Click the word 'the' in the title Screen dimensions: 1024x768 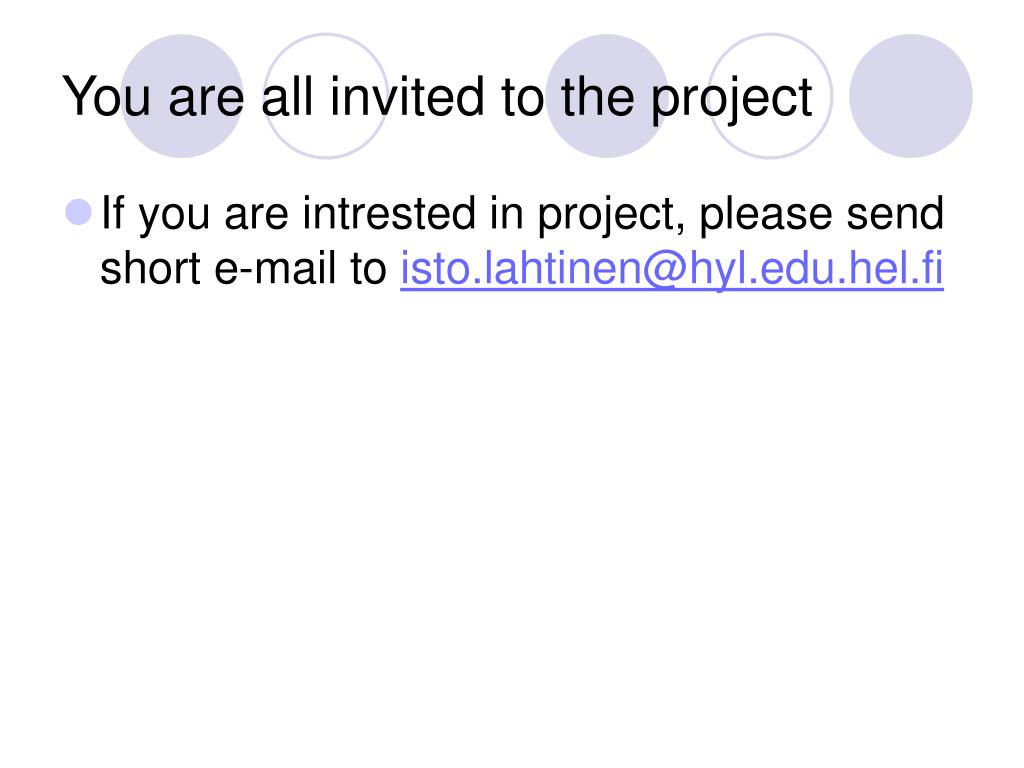coord(598,97)
